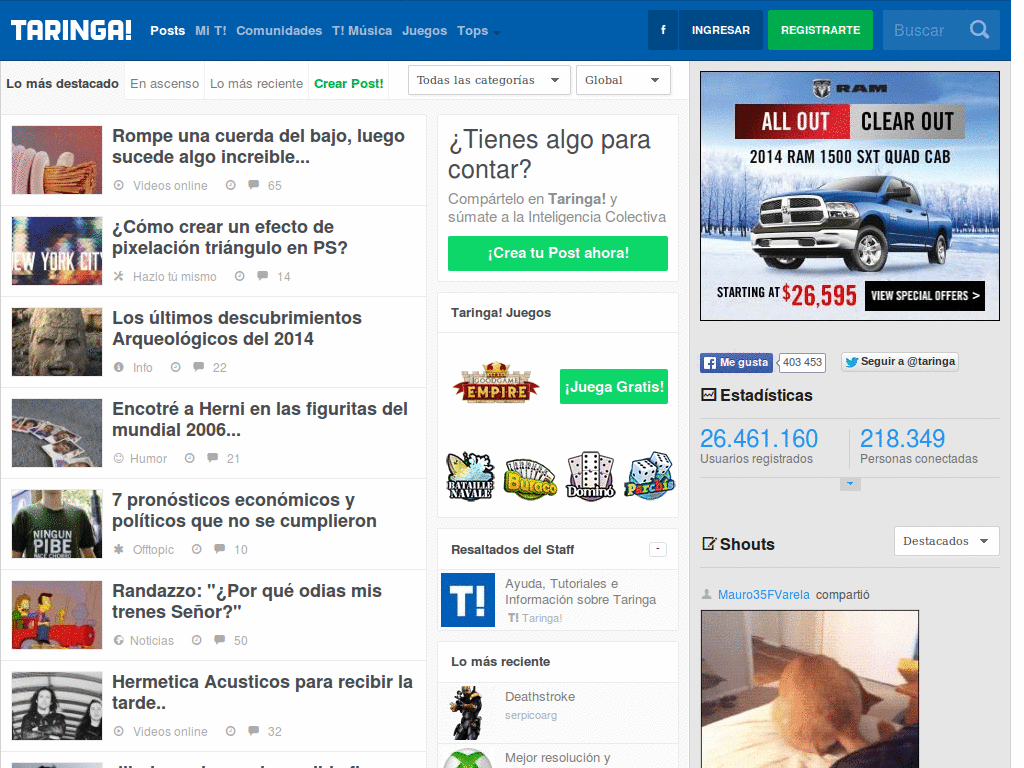Click the Taringa T! staff logo

pos(468,600)
